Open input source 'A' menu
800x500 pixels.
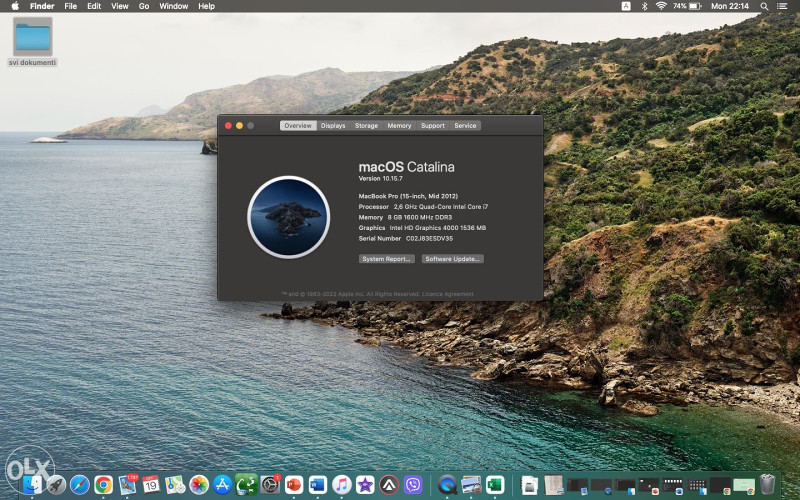point(626,6)
